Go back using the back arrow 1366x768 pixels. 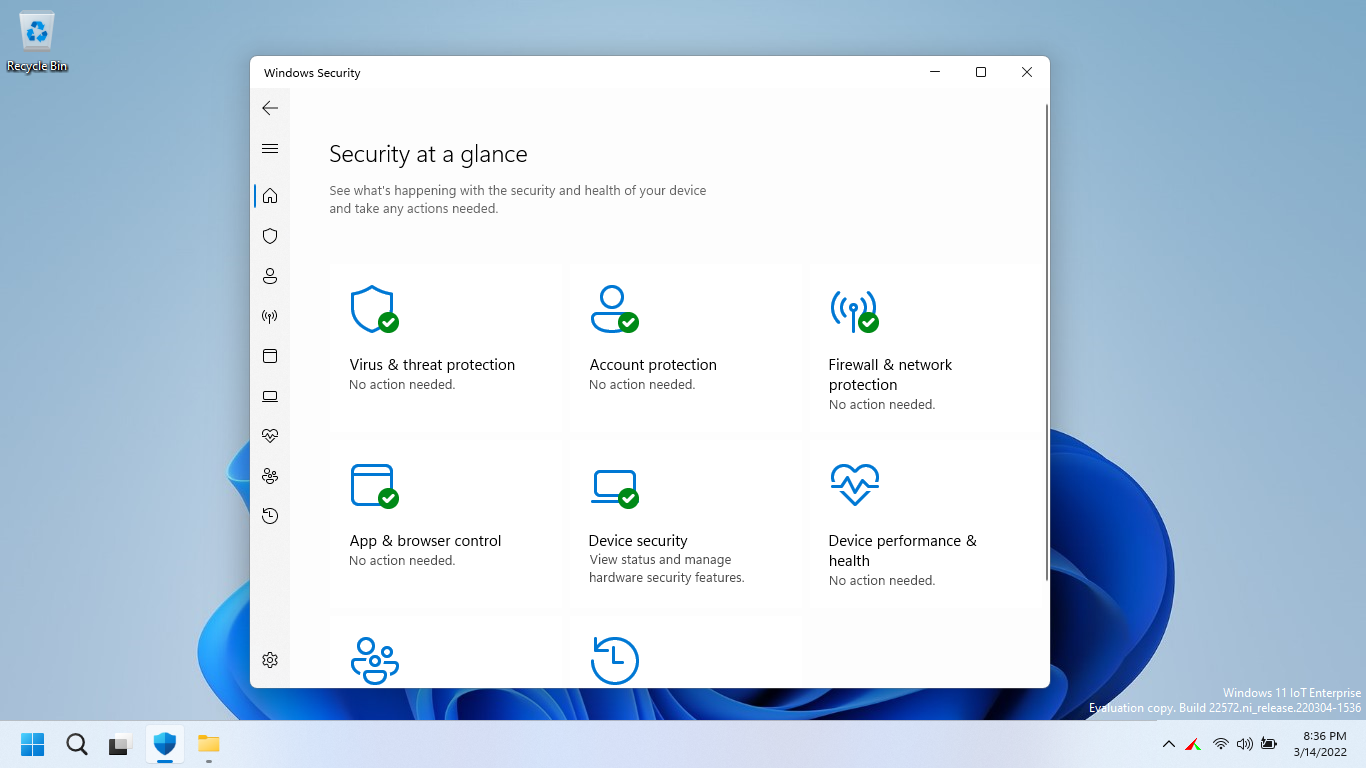pyautogui.click(x=270, y=108)
